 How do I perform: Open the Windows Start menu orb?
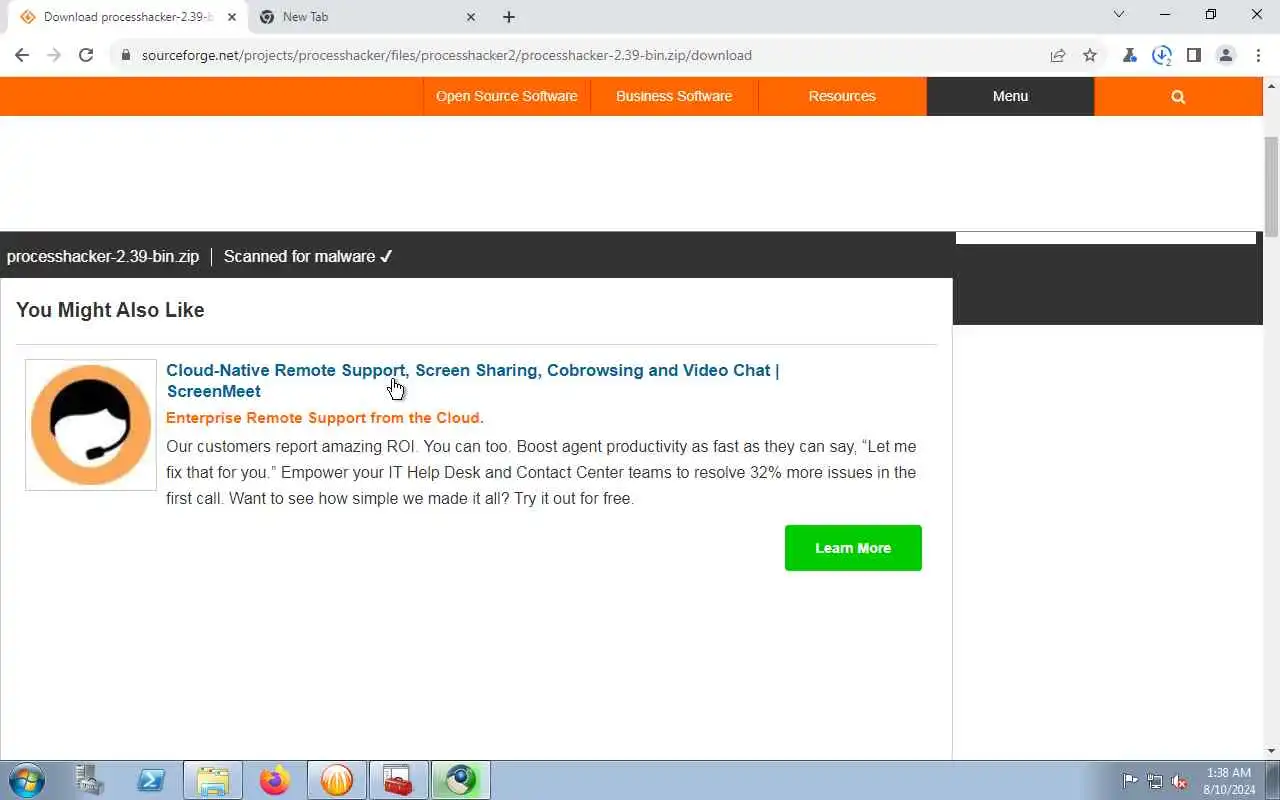[x=27, y=780]
